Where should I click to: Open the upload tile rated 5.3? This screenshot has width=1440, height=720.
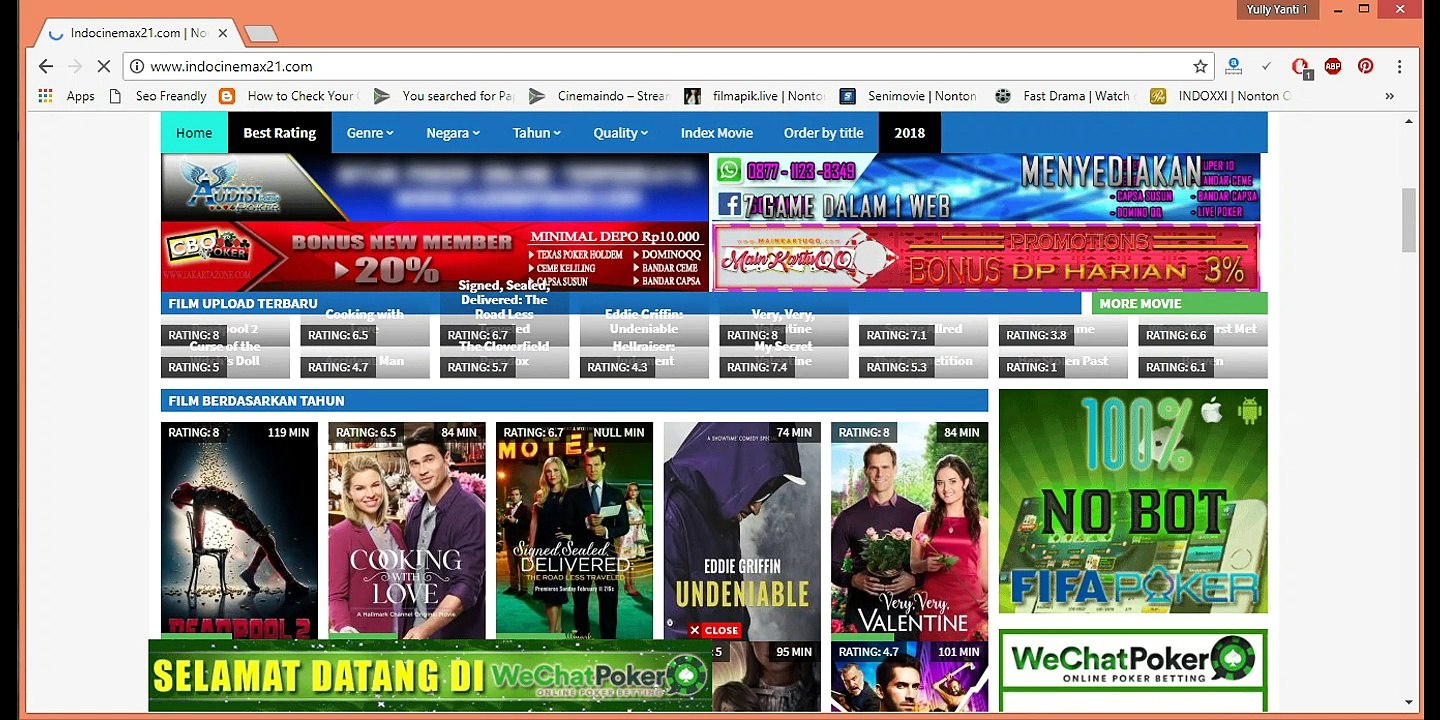[923, 363]
